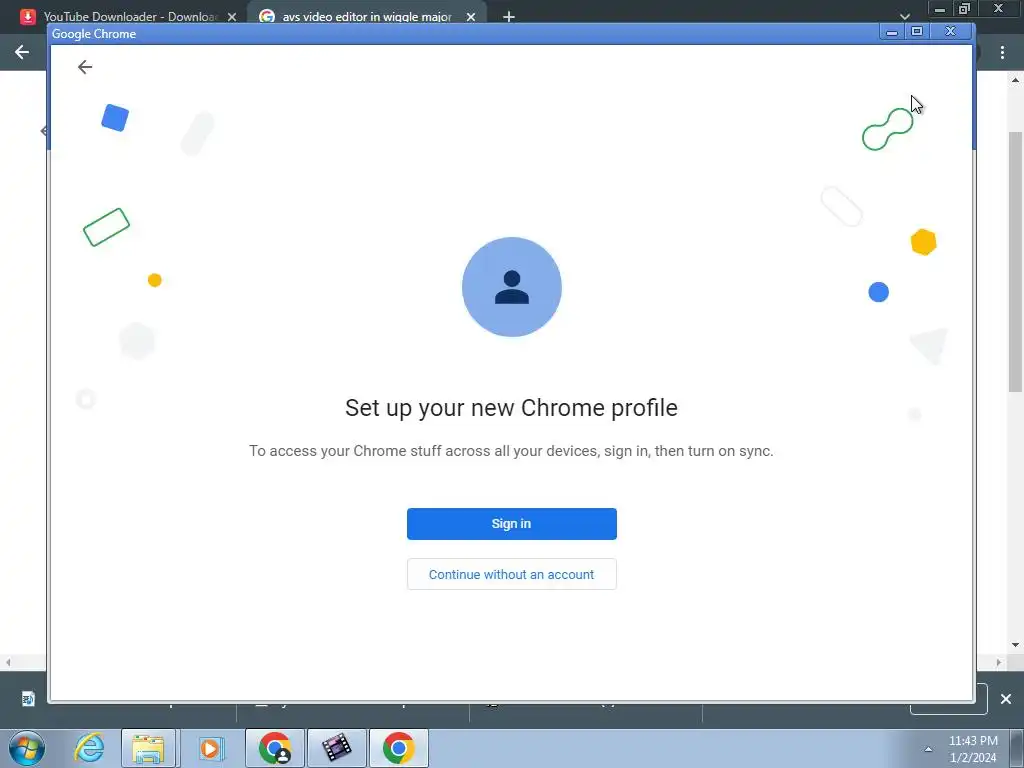Click the profile avatar silhouette icon

pyautogui.click(x=511, y=287)
